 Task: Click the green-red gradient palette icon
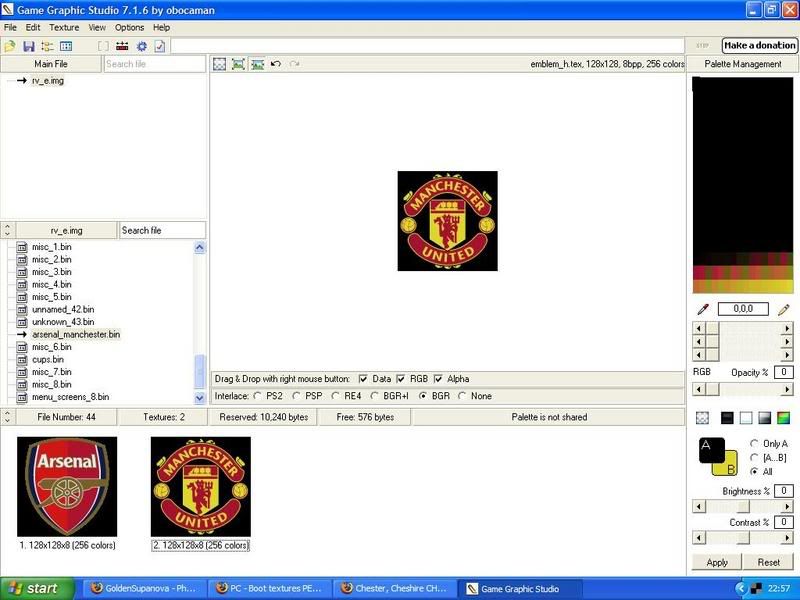point(783,418)
